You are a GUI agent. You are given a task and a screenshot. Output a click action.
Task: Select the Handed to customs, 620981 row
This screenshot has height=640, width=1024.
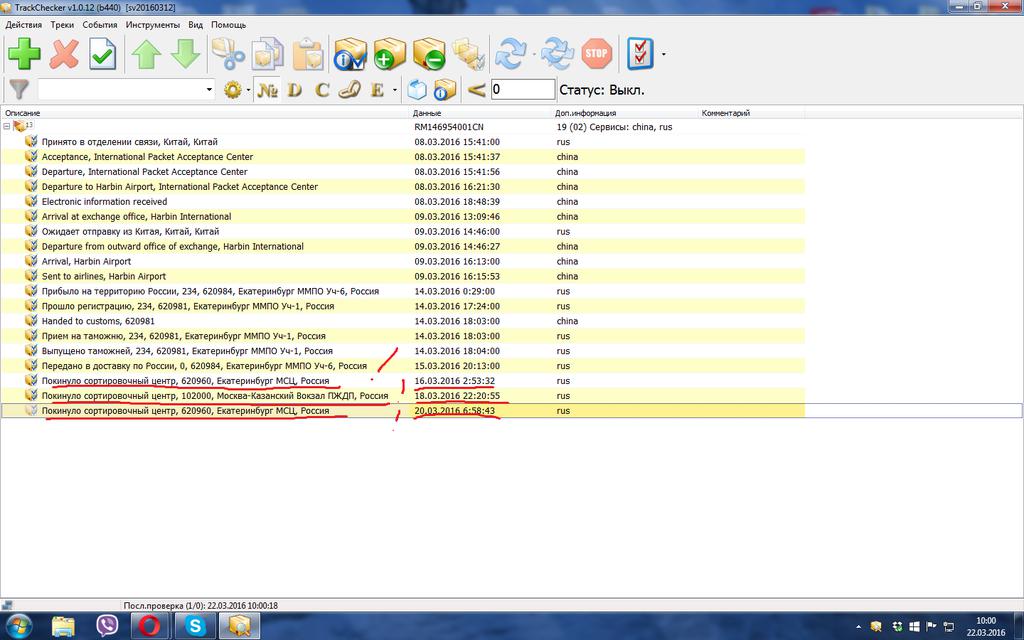tap(98, 321)
